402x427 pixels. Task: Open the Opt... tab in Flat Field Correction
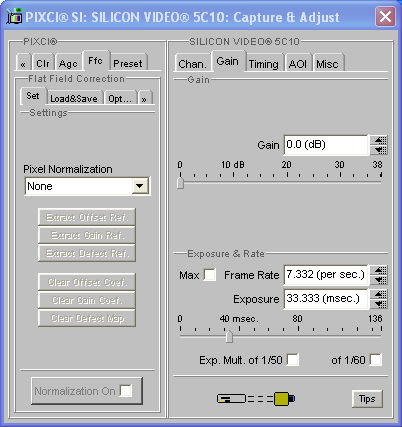tap(121, 98)
